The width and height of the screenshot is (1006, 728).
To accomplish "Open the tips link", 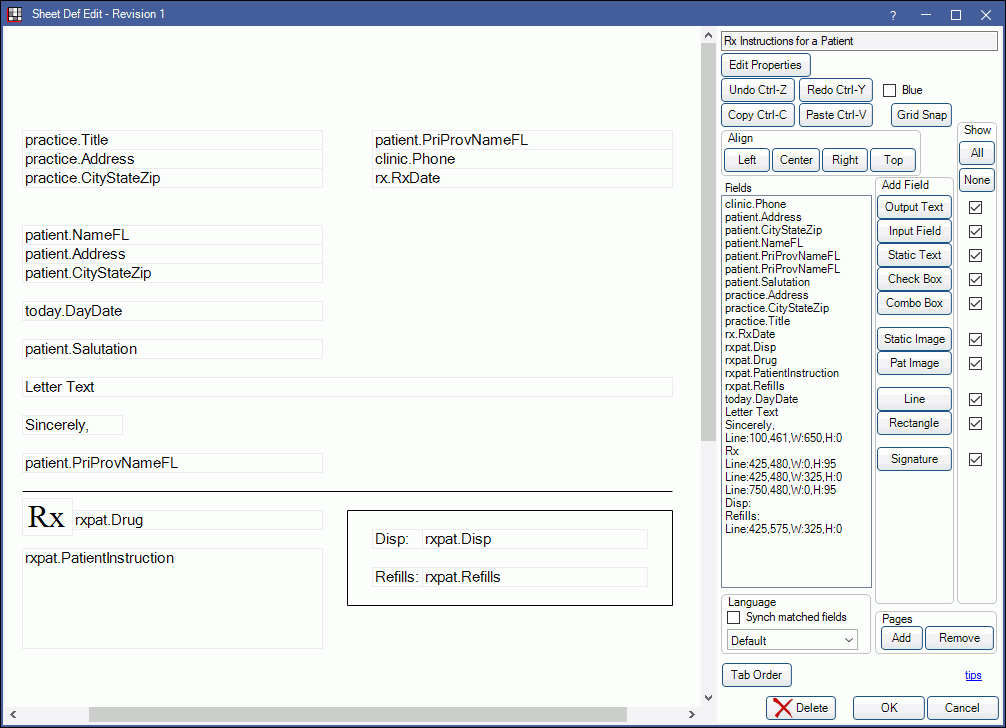I will 973,675.
